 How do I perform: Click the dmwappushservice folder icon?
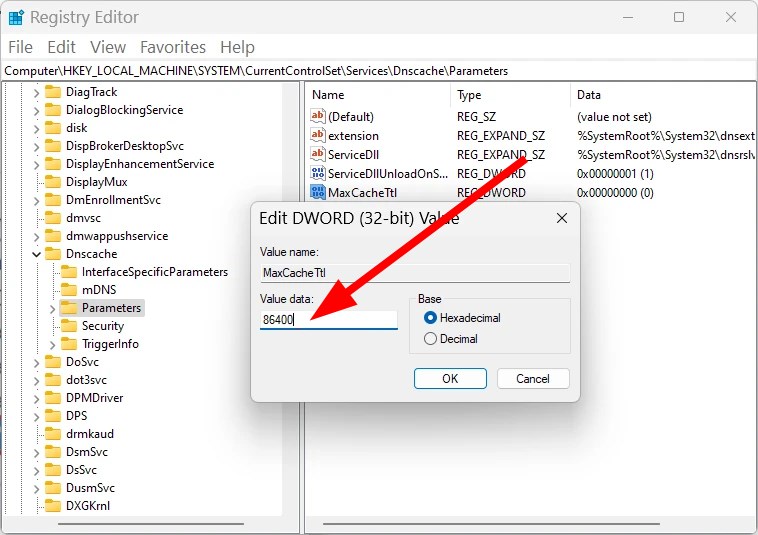[x=53, y=236]
